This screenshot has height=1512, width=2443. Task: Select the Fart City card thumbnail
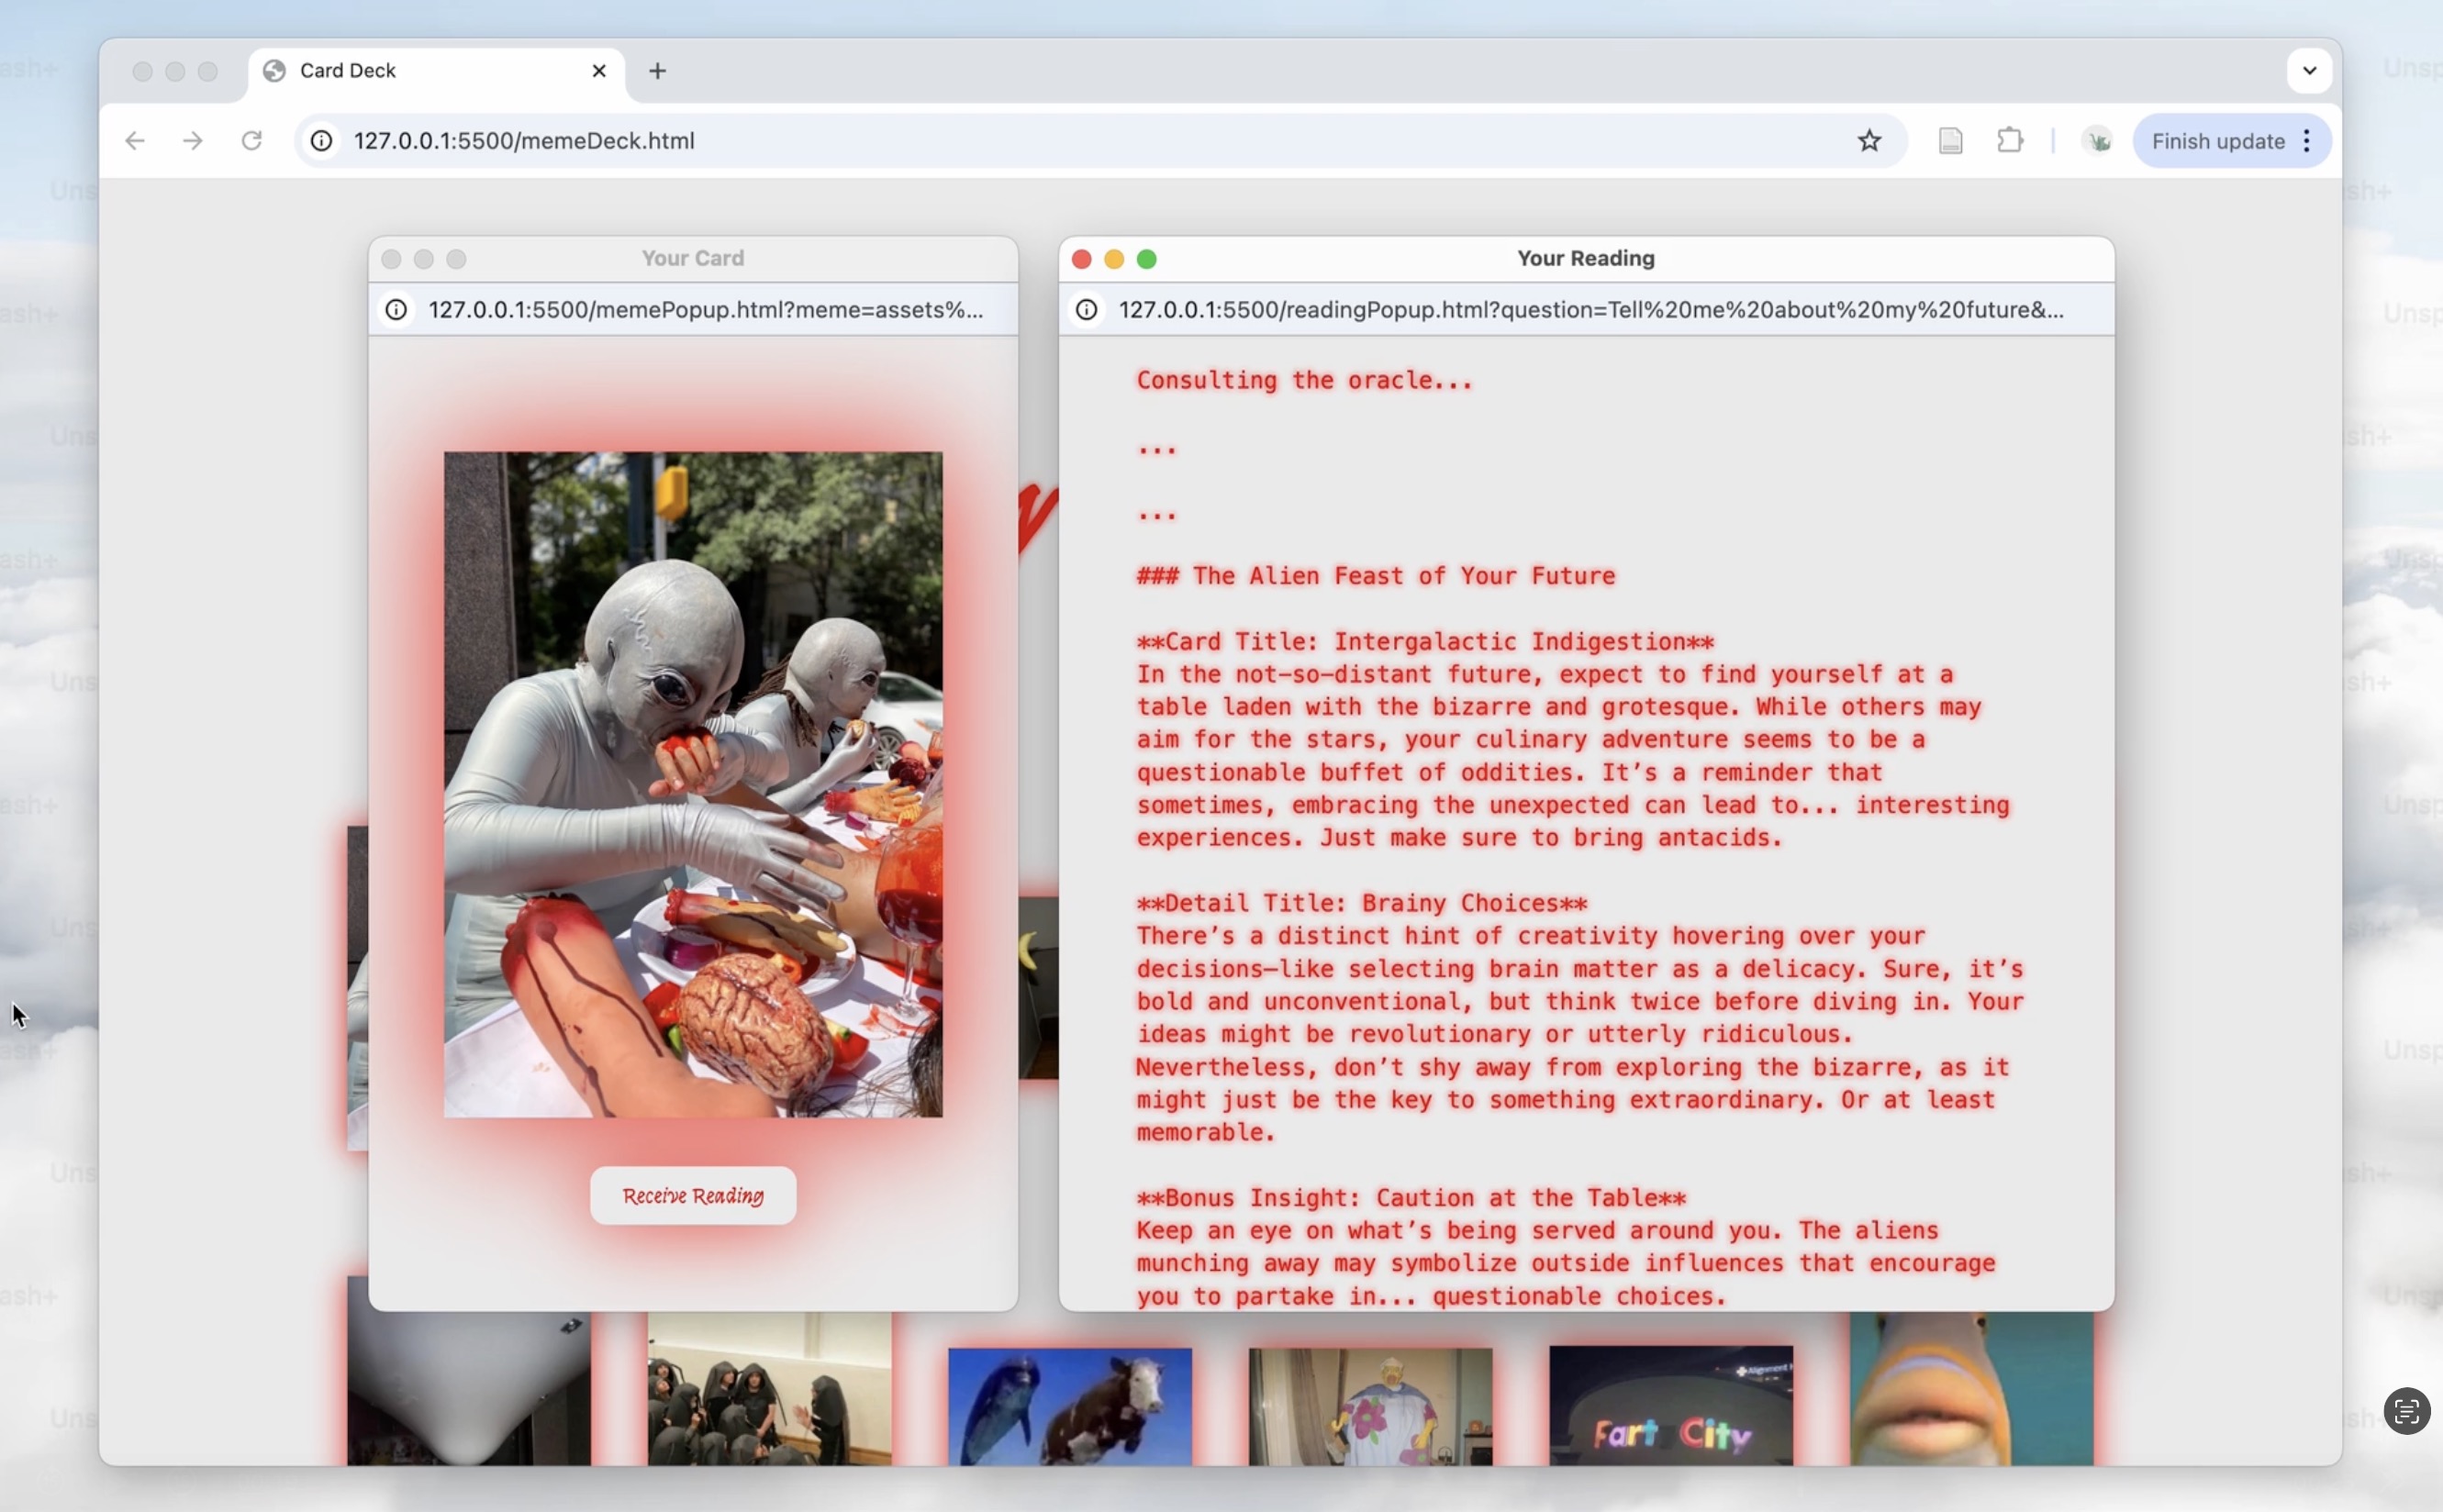pyautogui.click(x=1671, y=1407)
